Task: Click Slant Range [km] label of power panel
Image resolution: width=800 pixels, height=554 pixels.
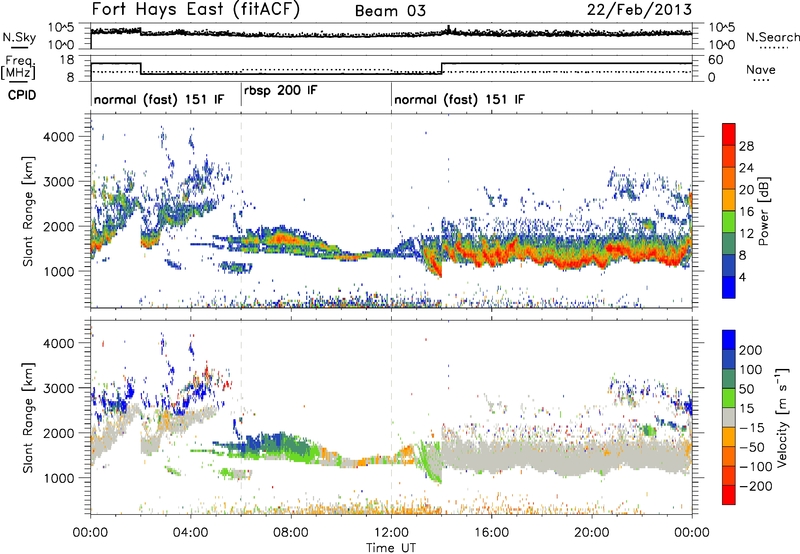Action: click(28, 212)
